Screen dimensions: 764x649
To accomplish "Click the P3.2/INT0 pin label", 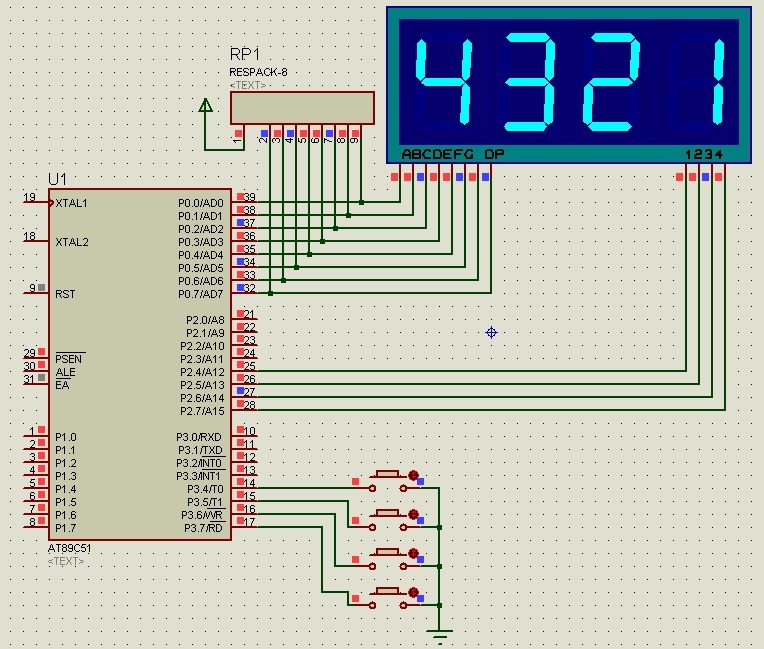I will coord(199,463).
